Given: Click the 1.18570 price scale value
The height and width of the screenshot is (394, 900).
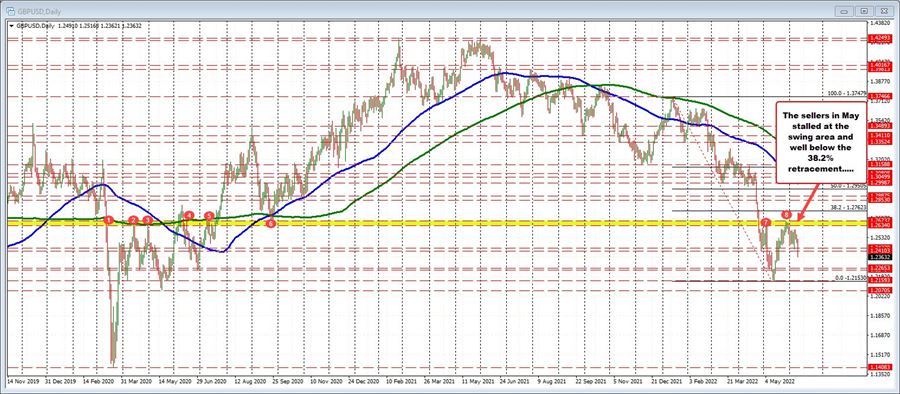Looking at the screenshot, I should tap(879, 315).
